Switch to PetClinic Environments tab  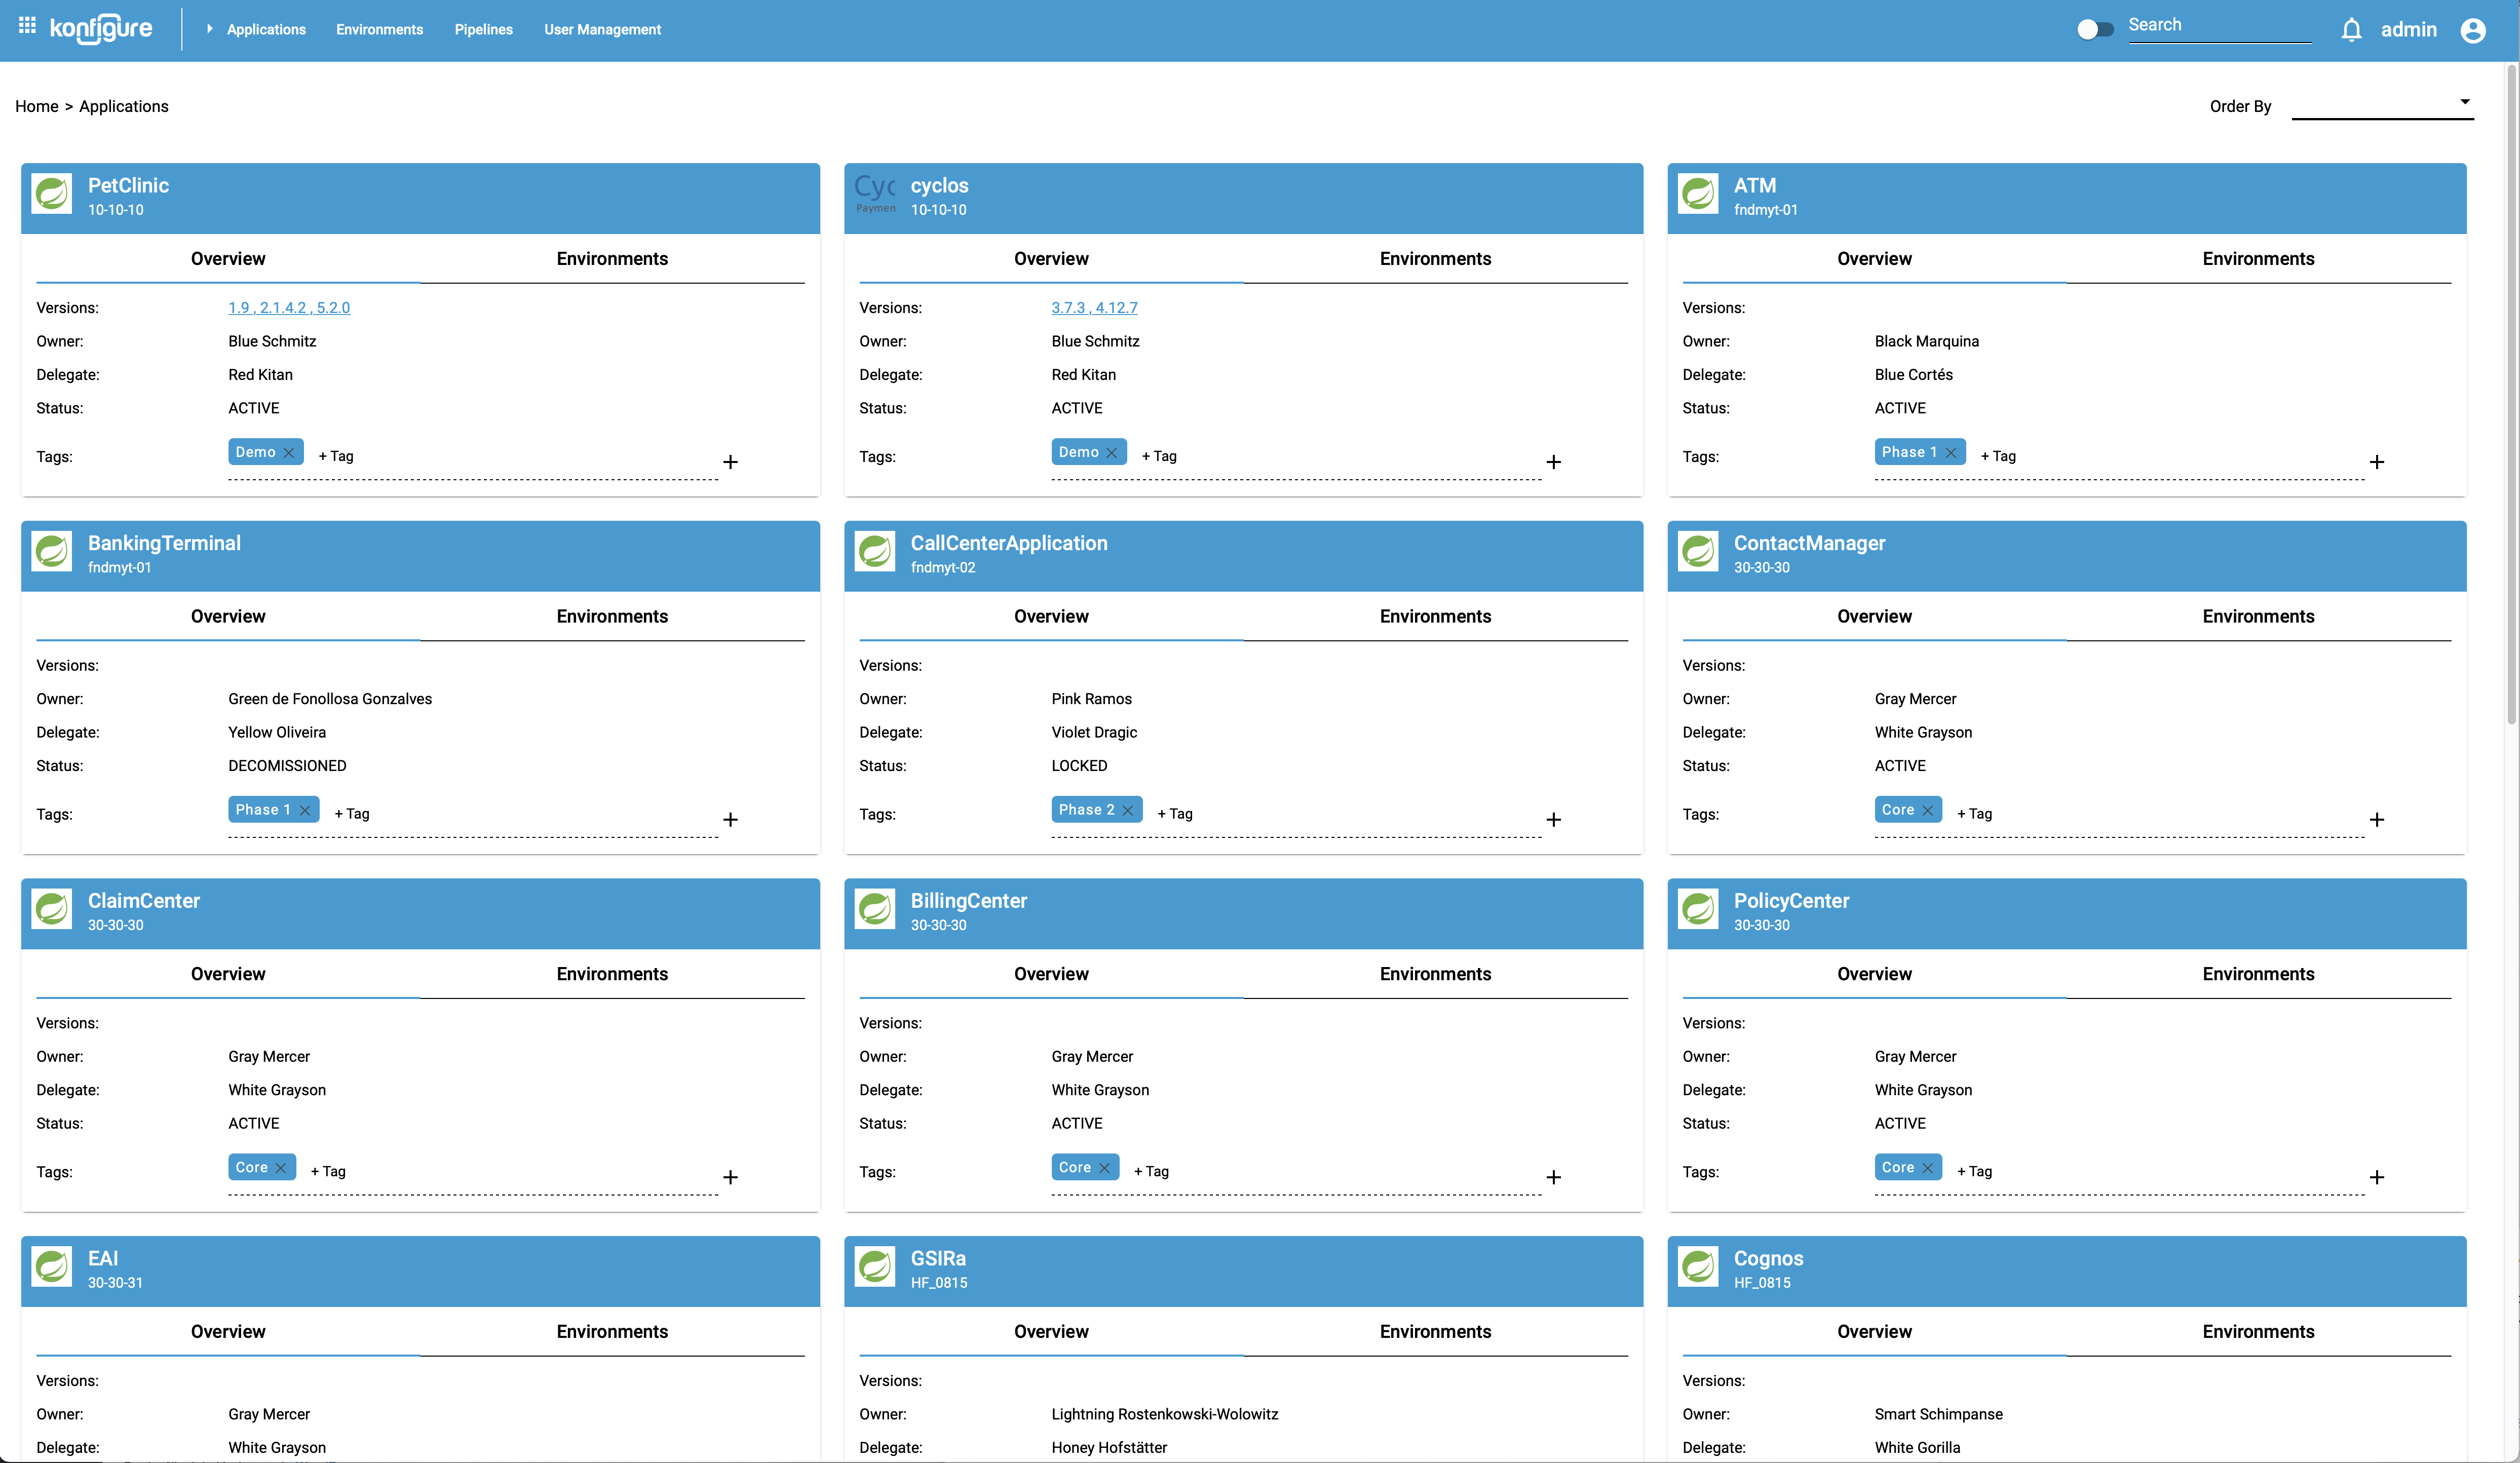click(x=612, y=259)
